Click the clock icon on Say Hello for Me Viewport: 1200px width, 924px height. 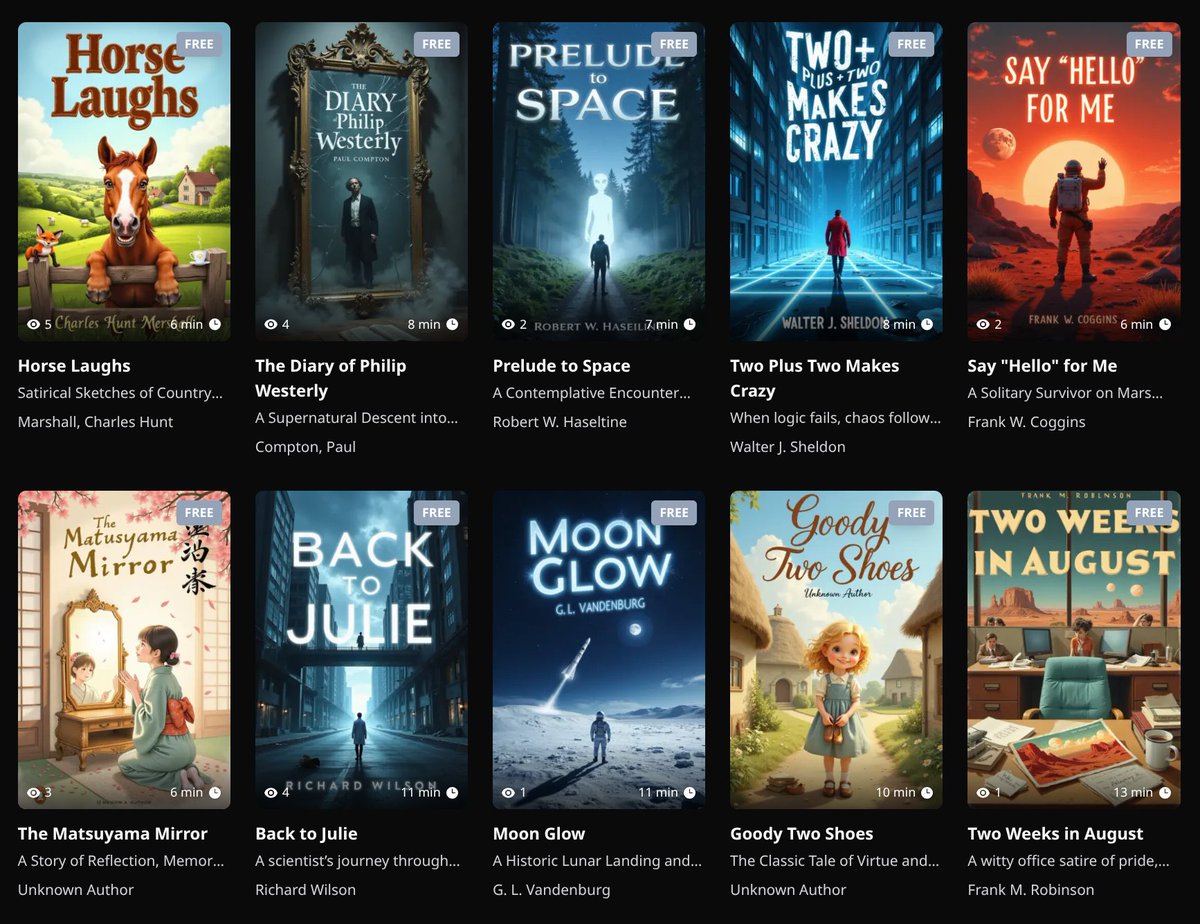point(1165,324)
